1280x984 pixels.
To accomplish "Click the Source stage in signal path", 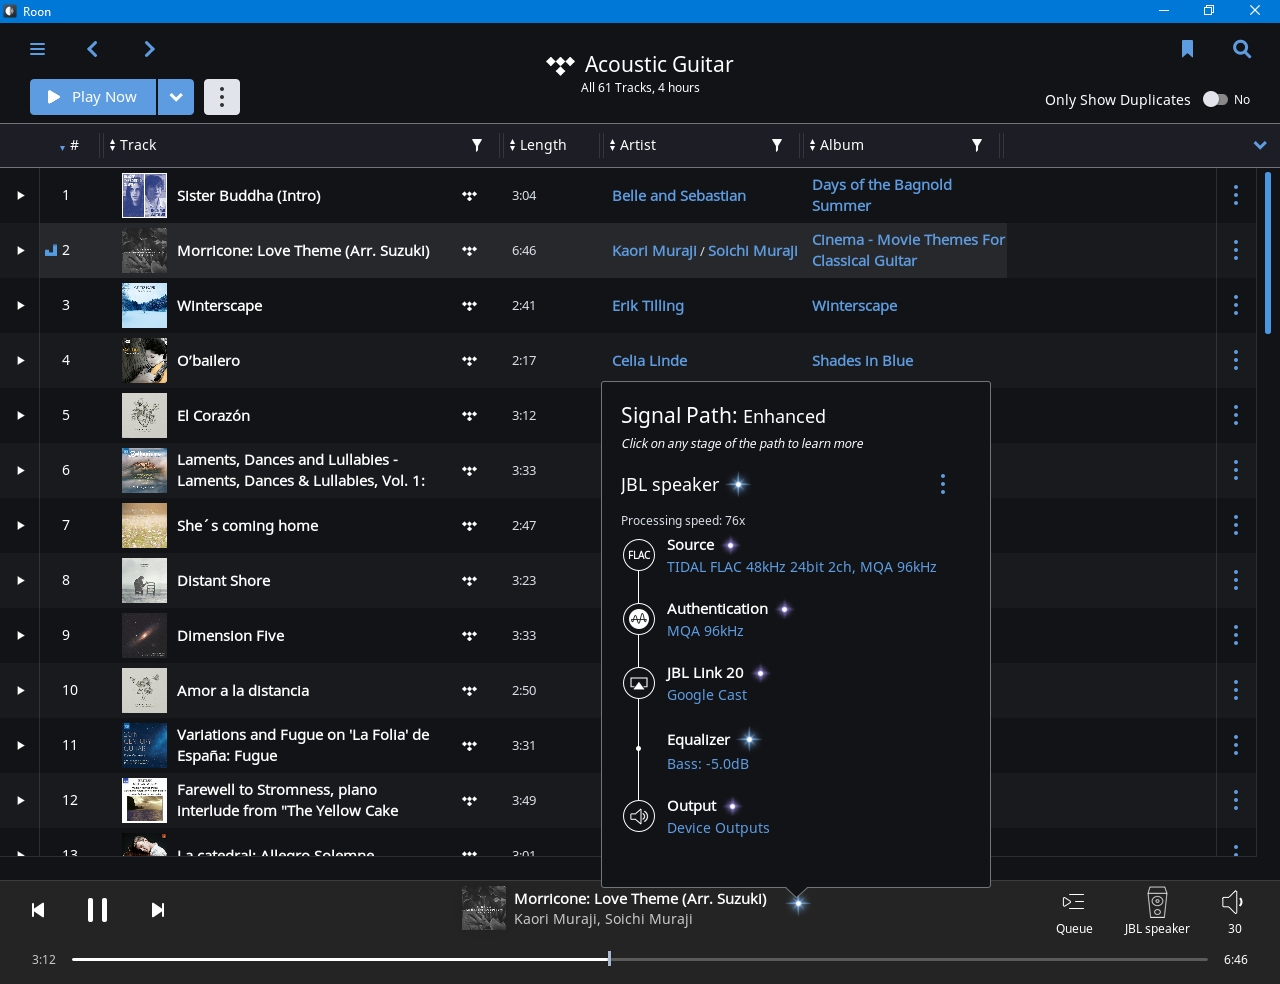I will pyautogui.click(x=691, y=545).
